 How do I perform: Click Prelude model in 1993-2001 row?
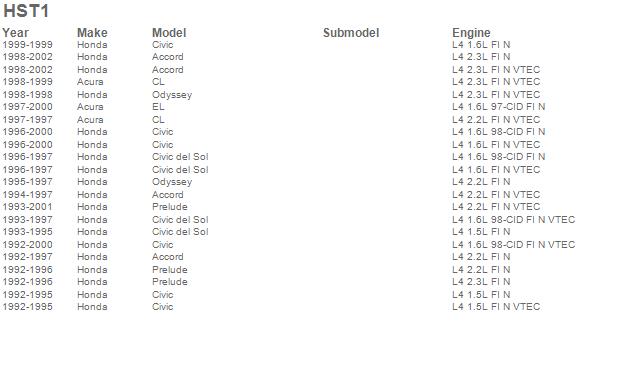pos(170,207)
